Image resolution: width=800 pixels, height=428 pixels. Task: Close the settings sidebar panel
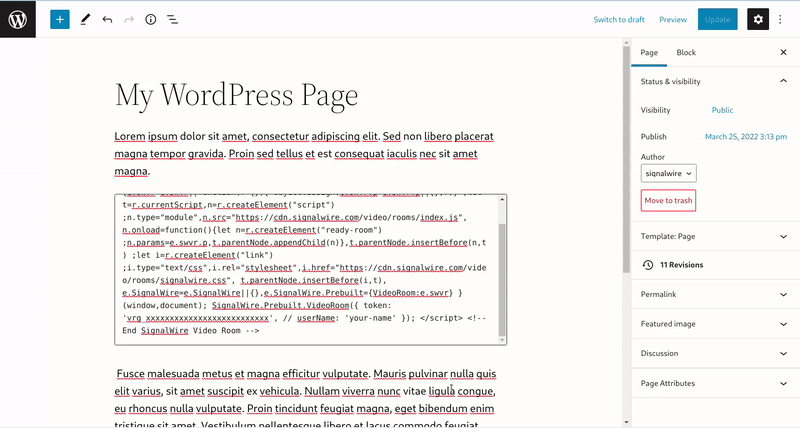(783, 52)
